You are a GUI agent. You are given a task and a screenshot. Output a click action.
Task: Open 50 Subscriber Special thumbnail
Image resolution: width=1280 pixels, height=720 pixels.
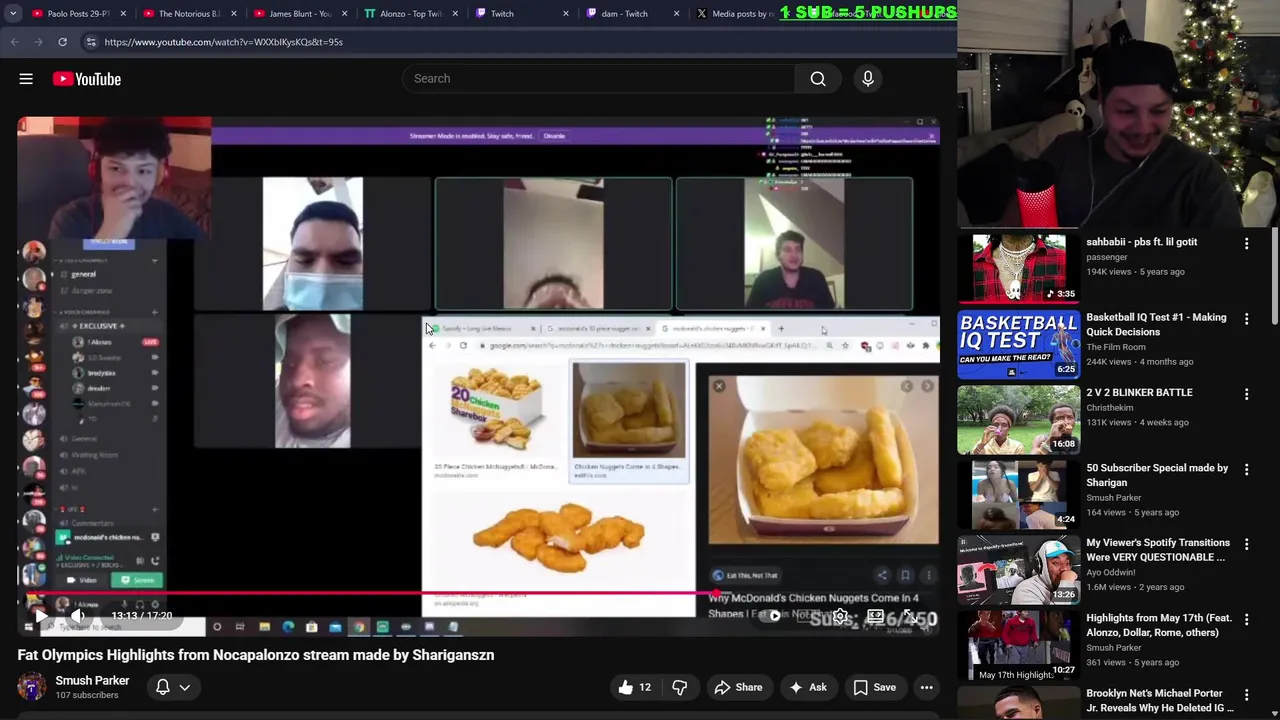click(1019, 494)
